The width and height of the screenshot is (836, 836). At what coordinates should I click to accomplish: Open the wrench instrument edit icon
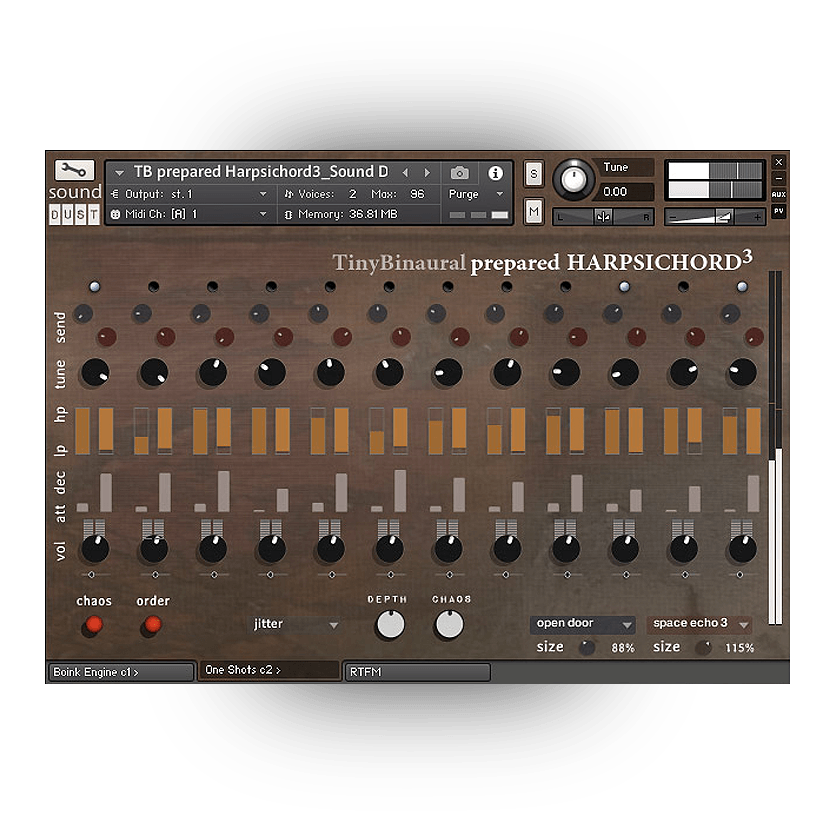coord(74,171)
